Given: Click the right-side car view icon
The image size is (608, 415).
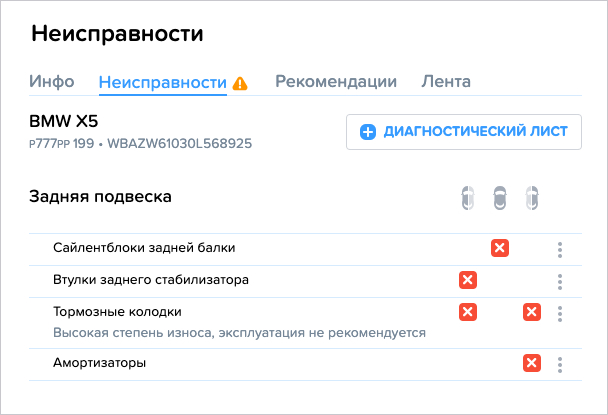Looking at the screenshot, I should click(x=532, y=198).
